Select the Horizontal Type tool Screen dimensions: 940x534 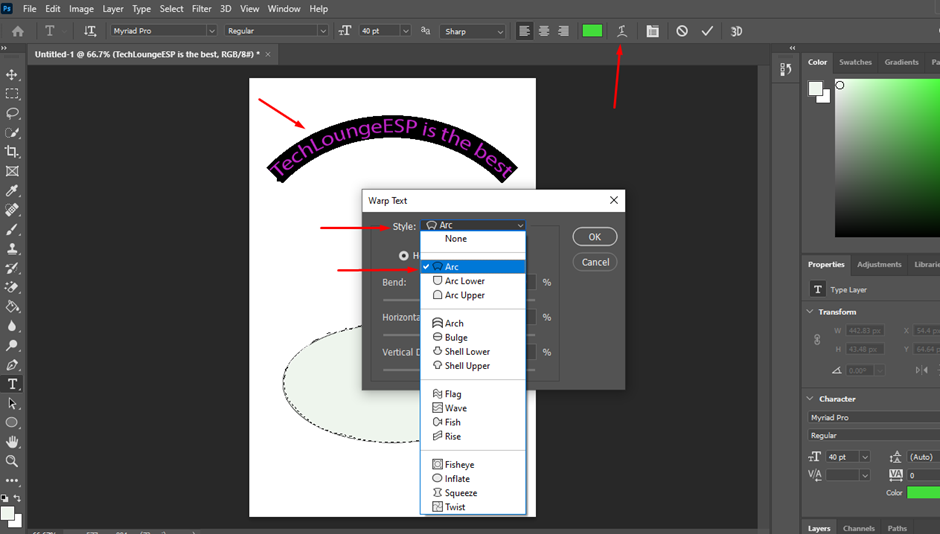(12, 384)
